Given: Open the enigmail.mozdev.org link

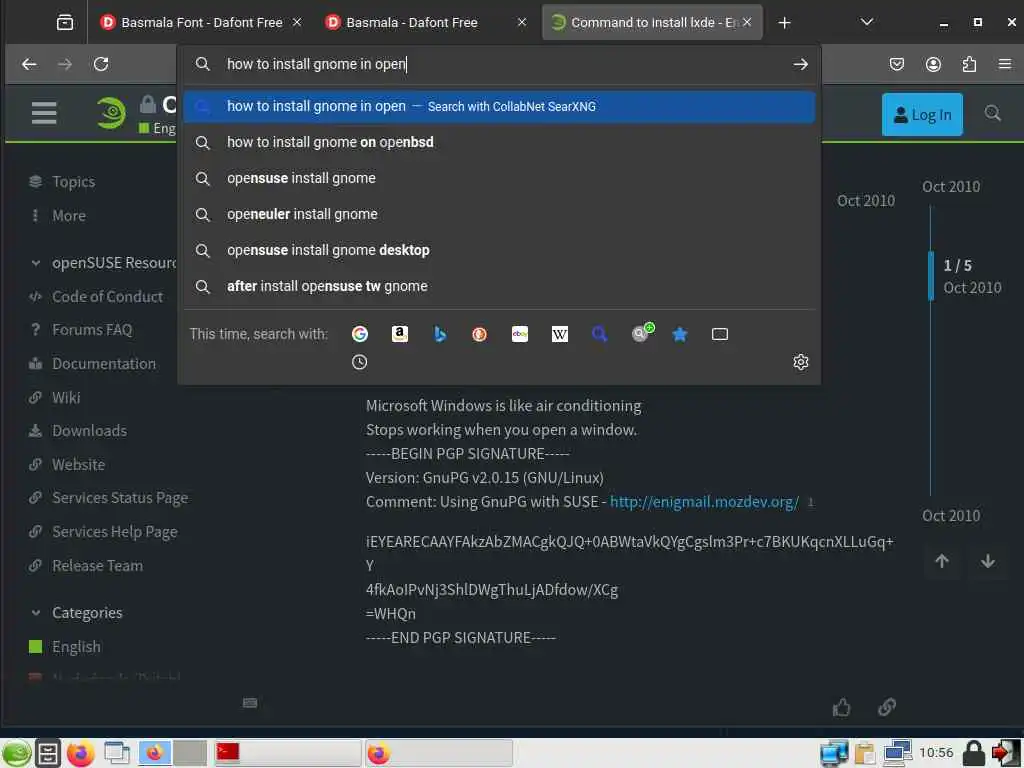Looking at the screenshot, I should pyautogui.click(x=704, y=502).
